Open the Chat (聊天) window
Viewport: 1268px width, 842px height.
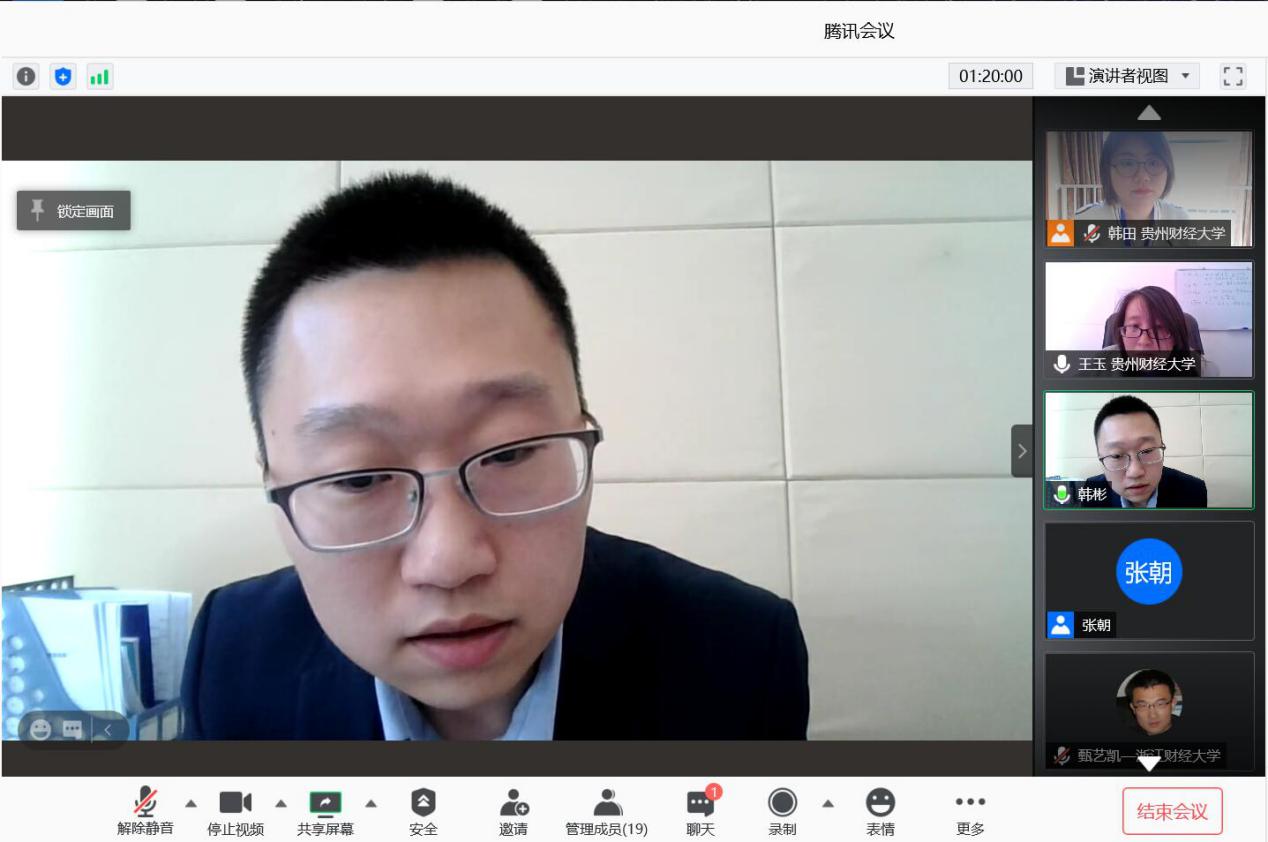point(700,810)
